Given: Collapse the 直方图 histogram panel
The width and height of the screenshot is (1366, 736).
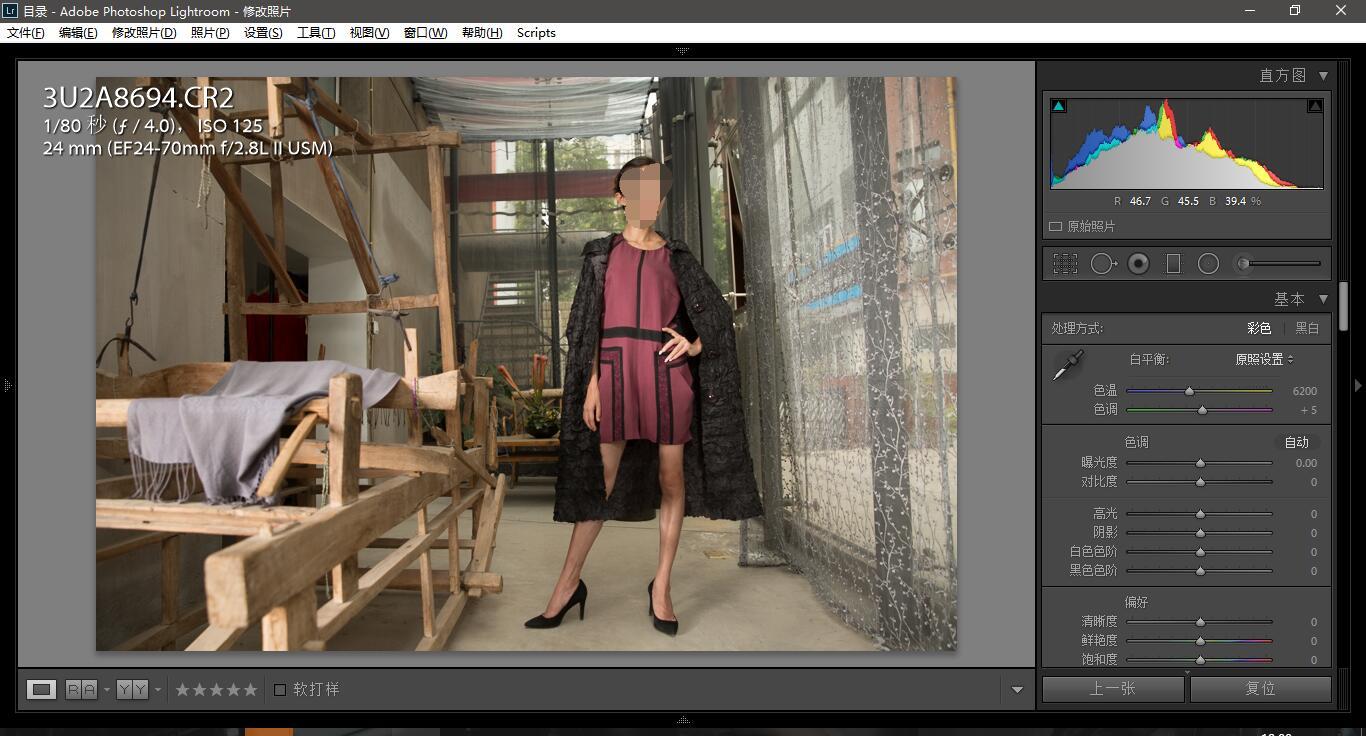Looking at the screenshot, I should [1323, 75].
